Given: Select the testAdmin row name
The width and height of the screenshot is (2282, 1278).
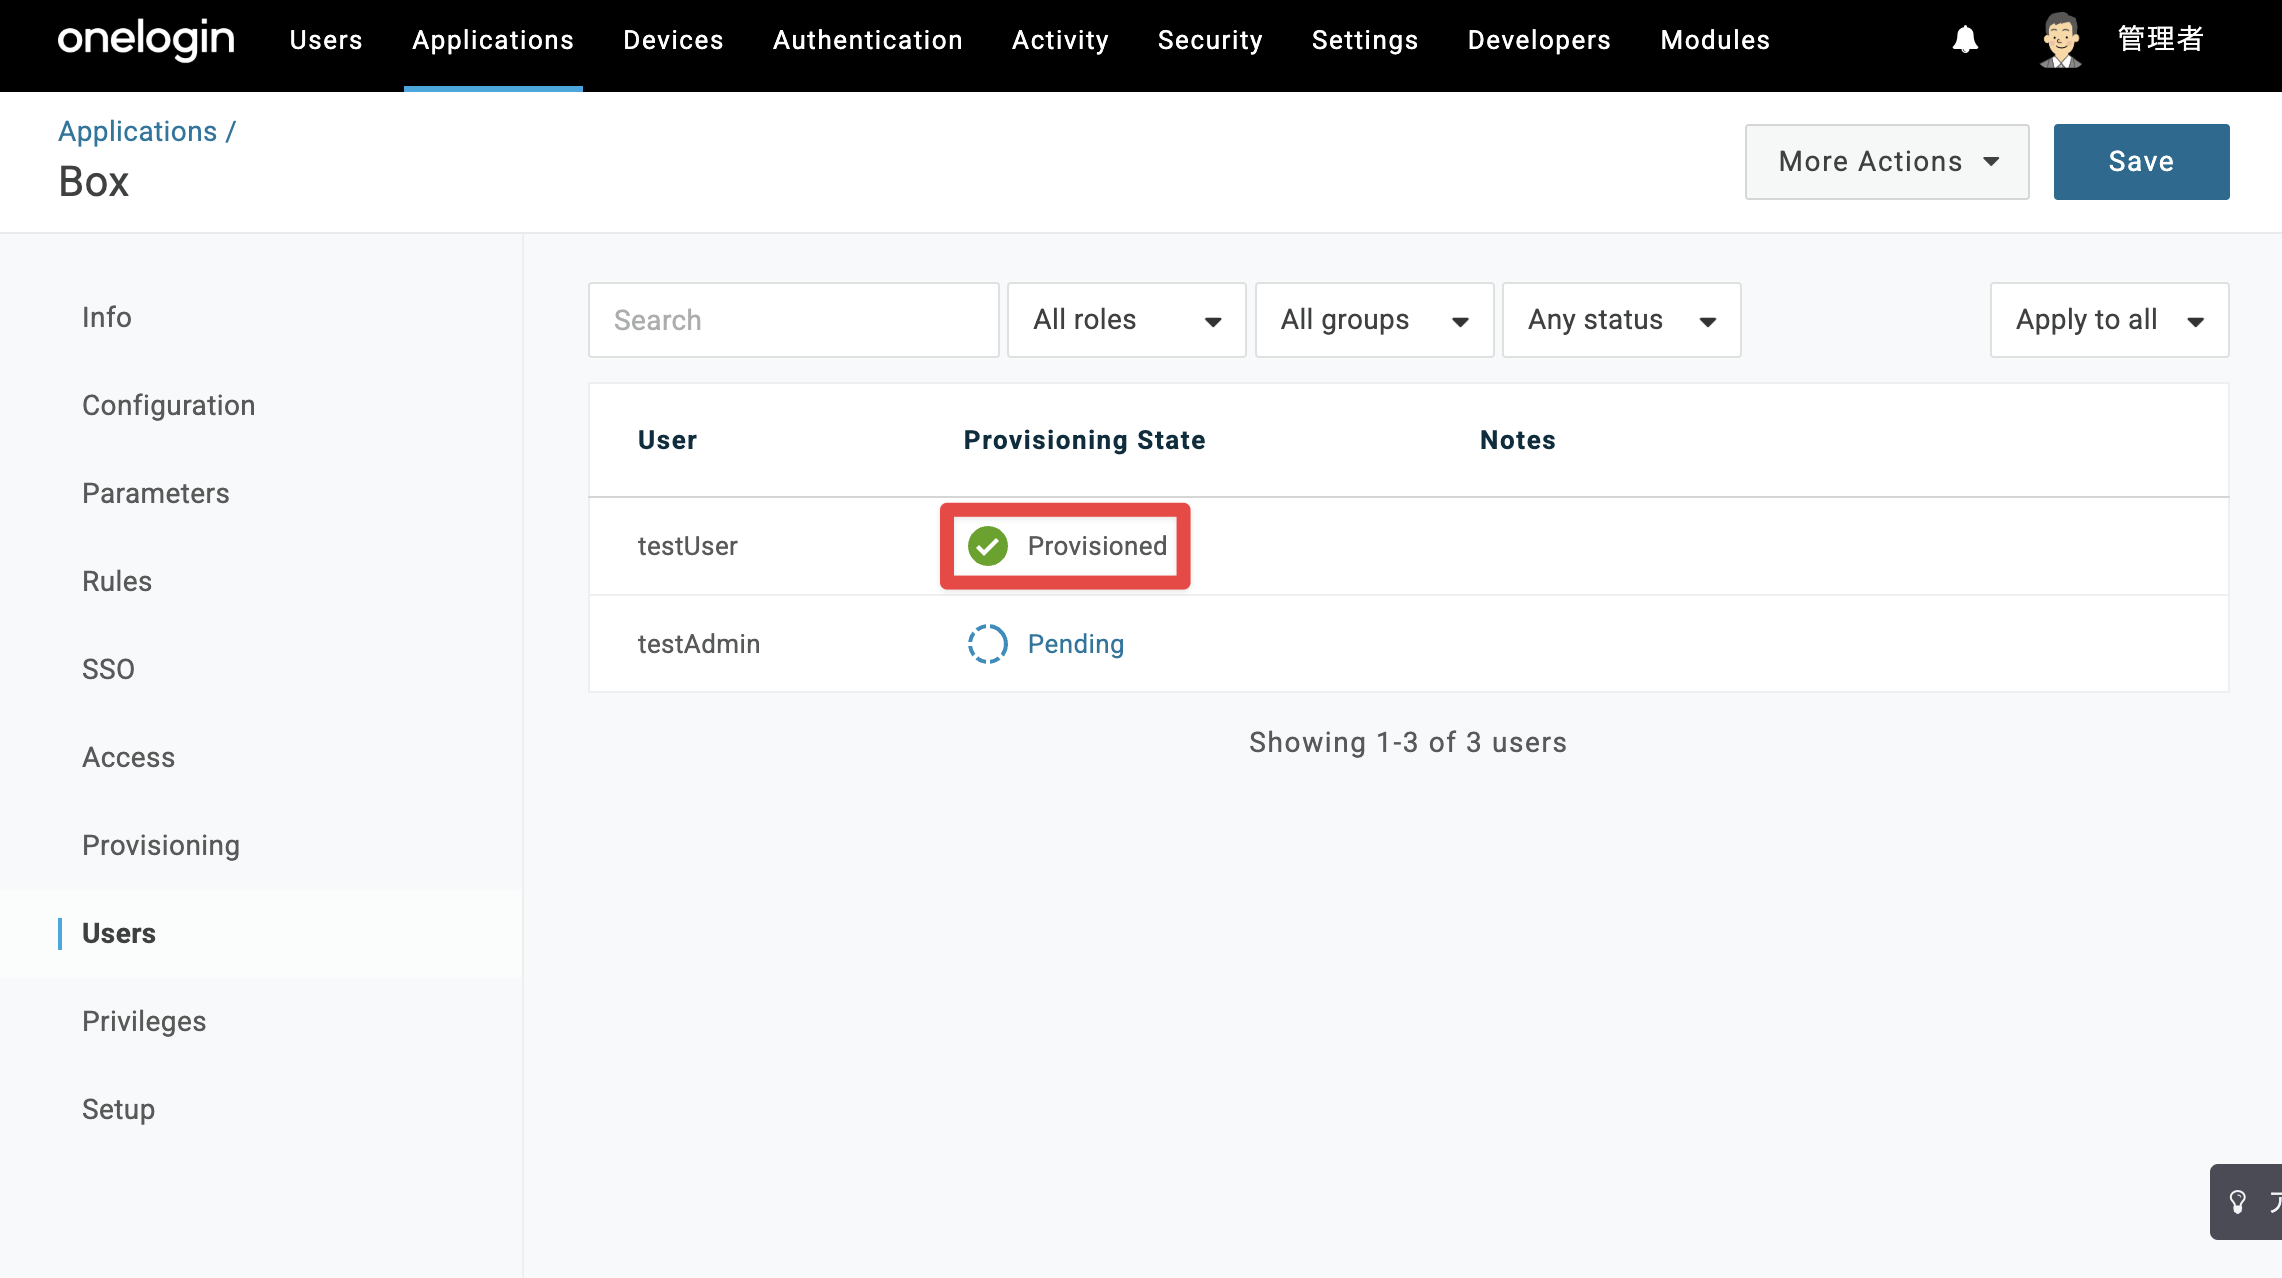Looking at the screenshot, I should pos(699,644).
